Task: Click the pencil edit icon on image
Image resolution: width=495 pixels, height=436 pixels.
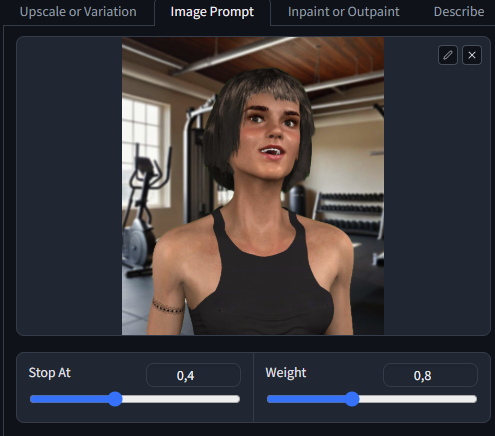Action: coord(448,55)
